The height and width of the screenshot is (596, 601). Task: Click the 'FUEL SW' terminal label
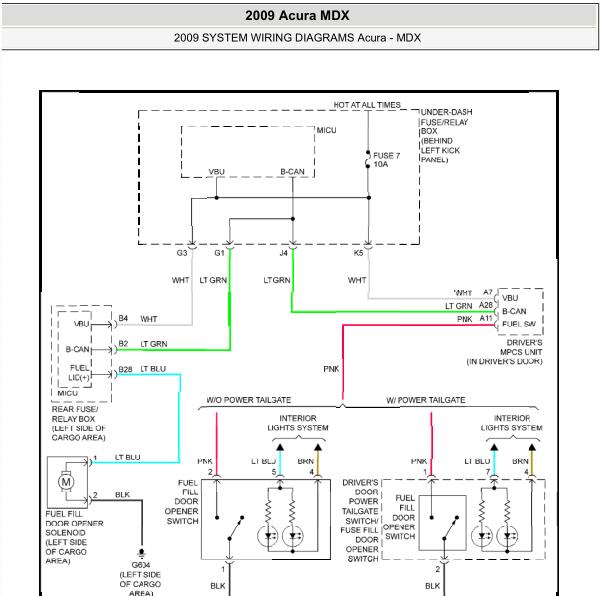click(519, 324)
